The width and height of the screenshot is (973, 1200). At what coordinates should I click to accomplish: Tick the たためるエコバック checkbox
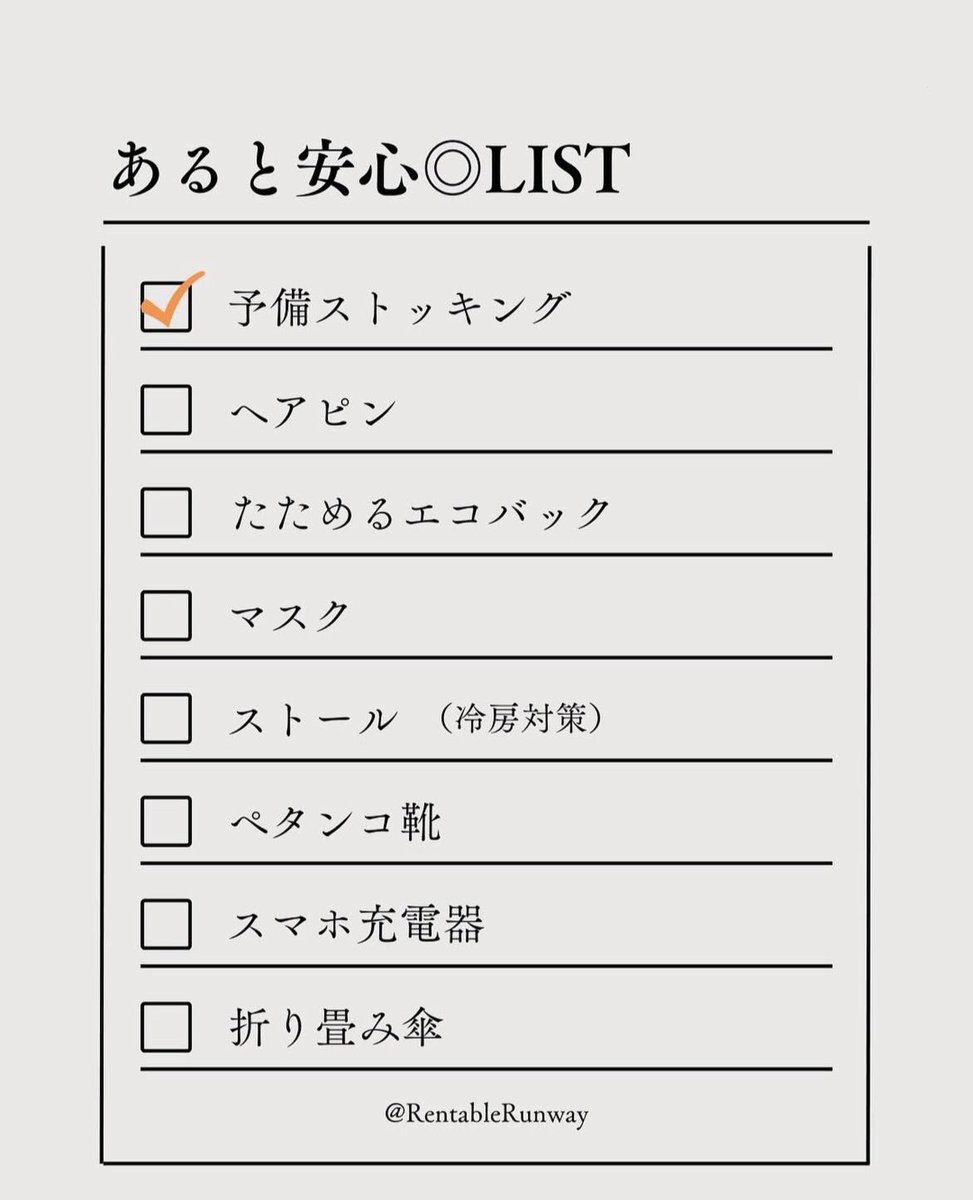coord(166,512)
